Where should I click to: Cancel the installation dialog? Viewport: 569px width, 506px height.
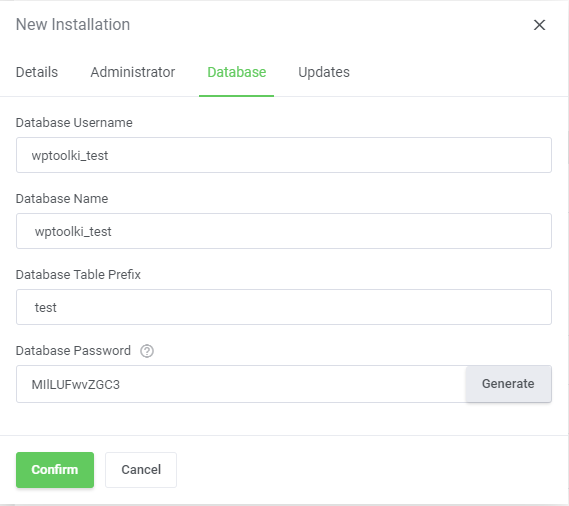[x=141, y=470]
